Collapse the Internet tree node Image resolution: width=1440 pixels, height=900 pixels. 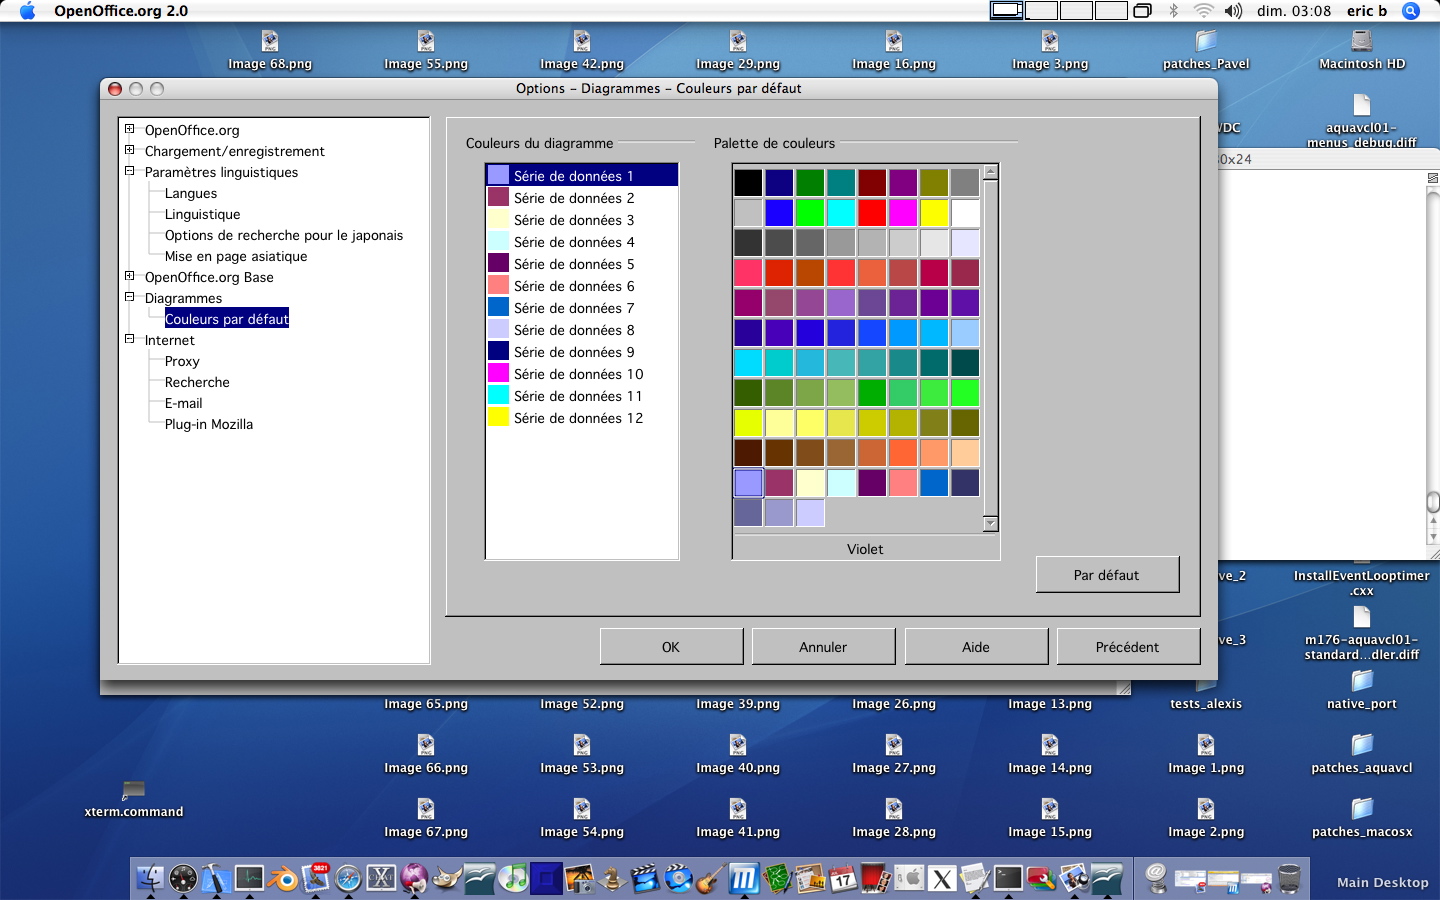[x=129, y=339]
